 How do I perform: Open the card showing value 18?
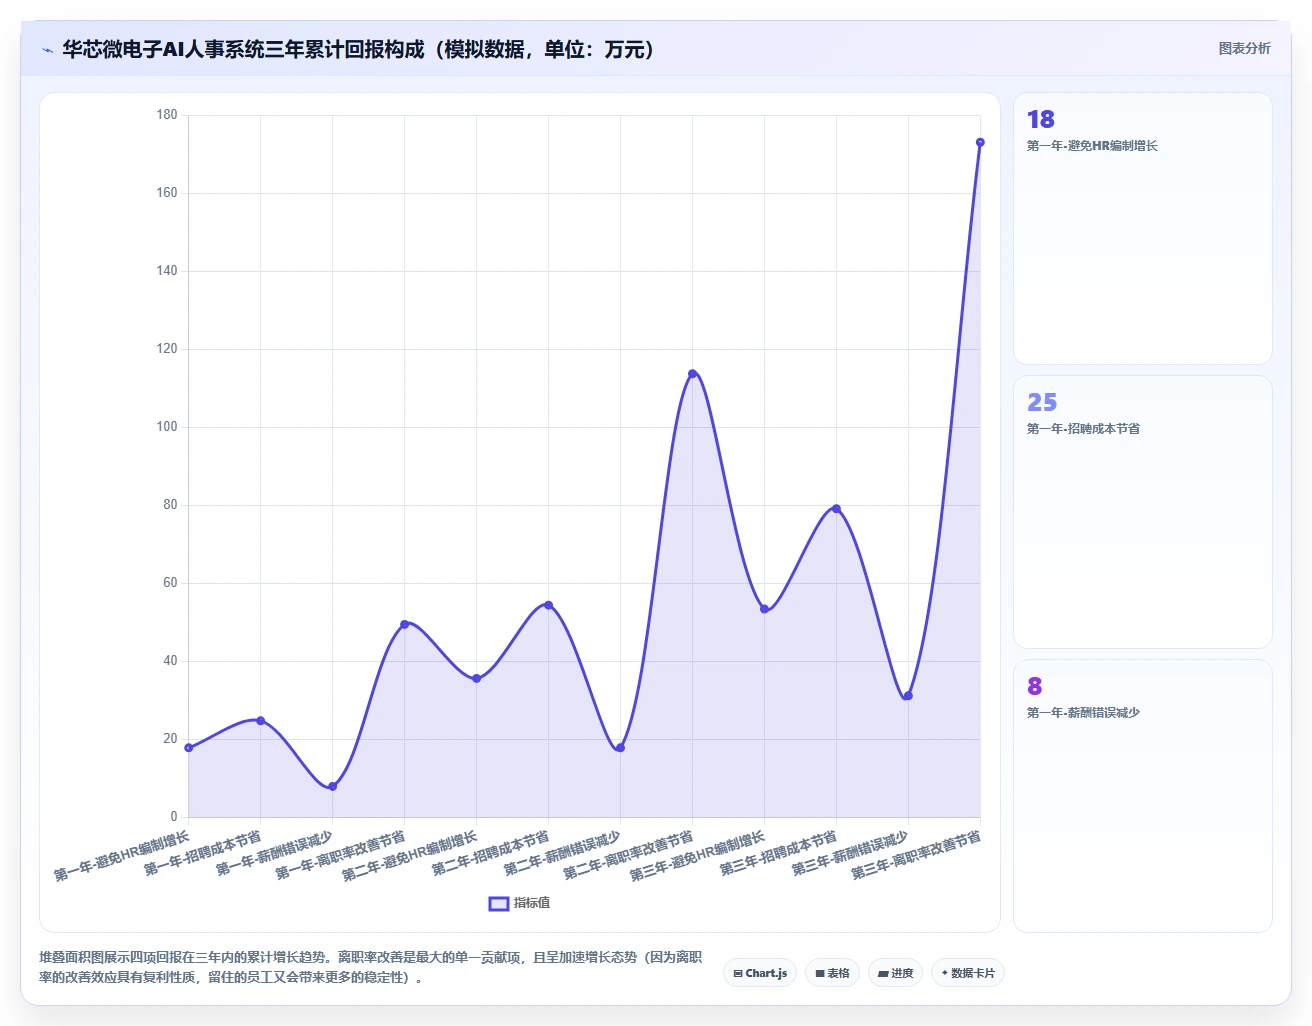point(1143,229)
